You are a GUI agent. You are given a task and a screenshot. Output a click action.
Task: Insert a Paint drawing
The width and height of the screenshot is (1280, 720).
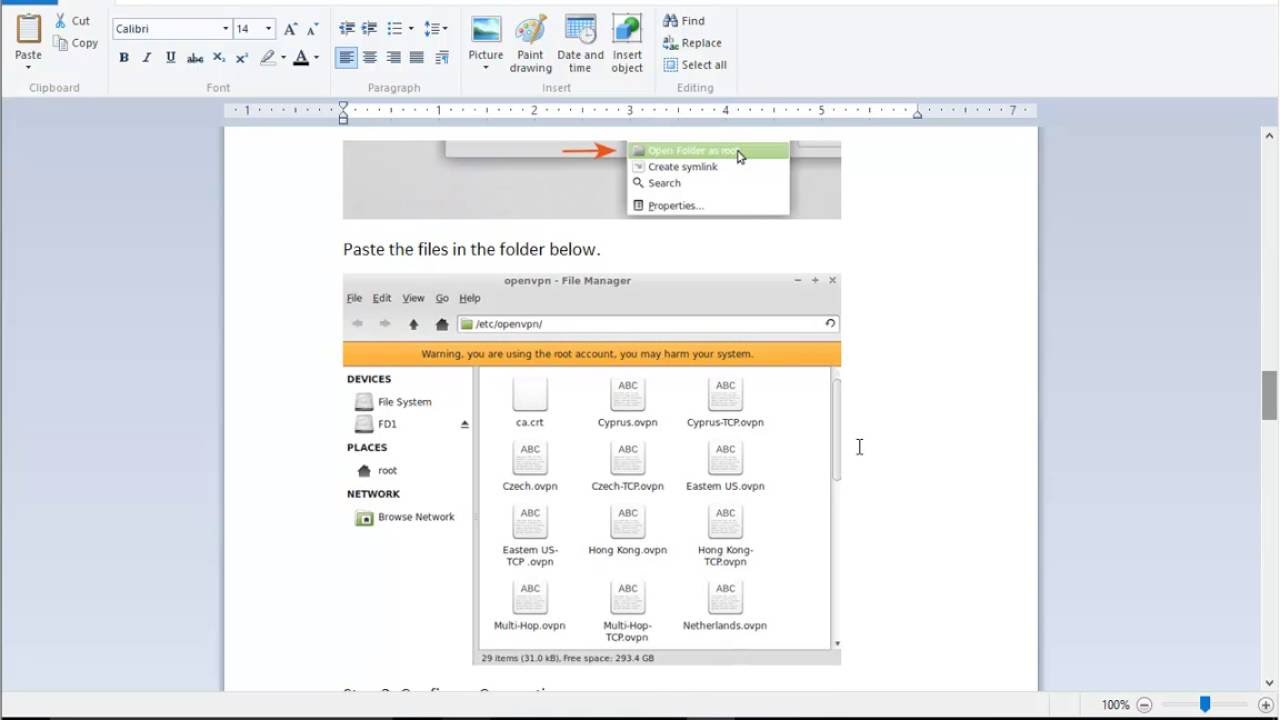530,44
